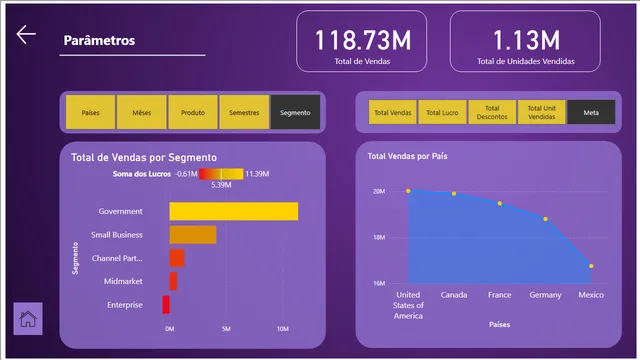The width and height of the screenshot is (640, 360).
Task: Select the Mêses parameter button
Action: coord(142,112)
